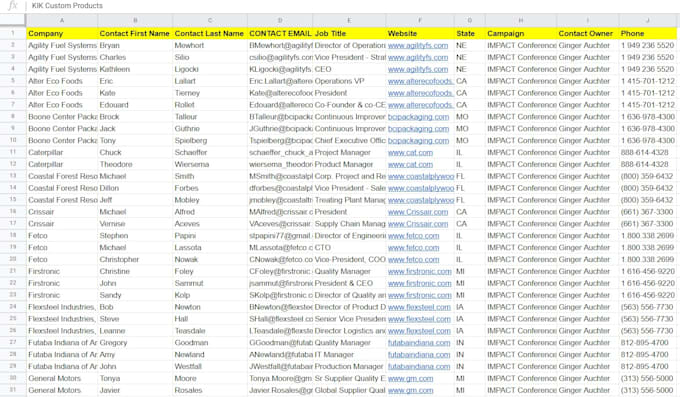Open bcipackaging.com link in Brock's row
This screenshot has height=397, width=680.
coord(418,117)
